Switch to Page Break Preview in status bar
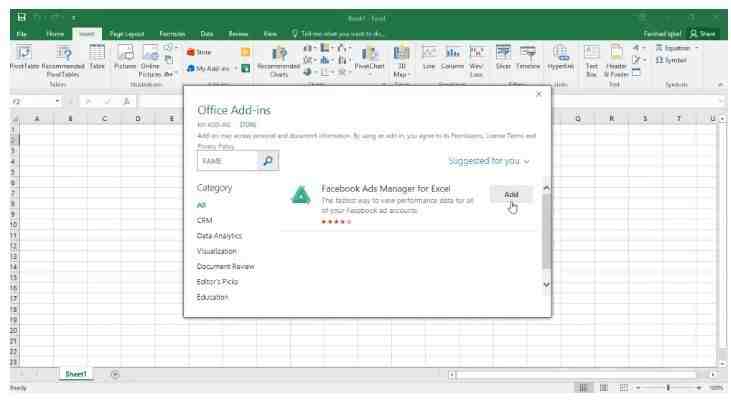731x401 pixels. pos(623,388)
